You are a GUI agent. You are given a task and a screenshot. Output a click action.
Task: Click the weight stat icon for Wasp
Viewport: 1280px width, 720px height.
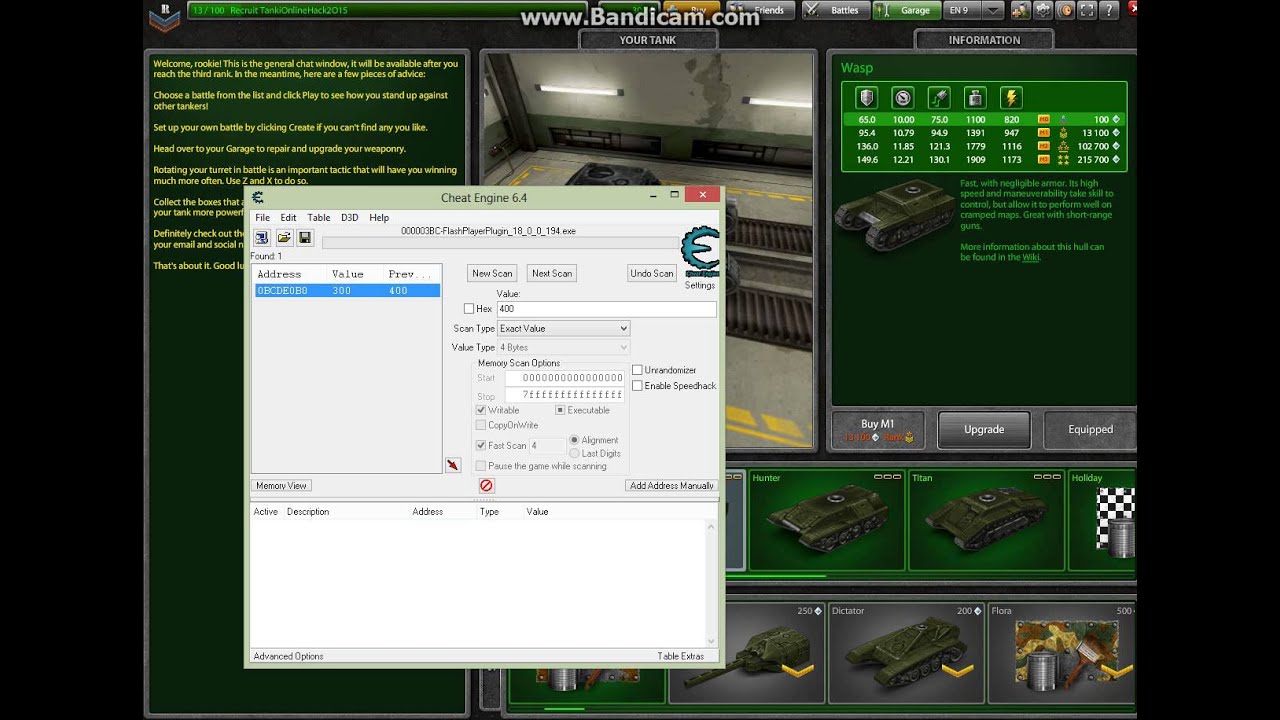click(975, 98)
